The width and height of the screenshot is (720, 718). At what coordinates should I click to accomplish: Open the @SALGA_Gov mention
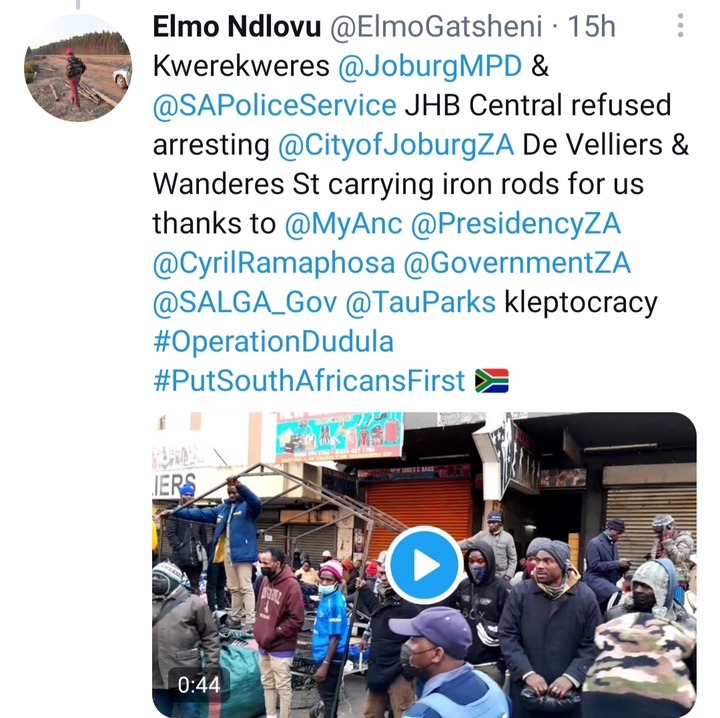245,303
